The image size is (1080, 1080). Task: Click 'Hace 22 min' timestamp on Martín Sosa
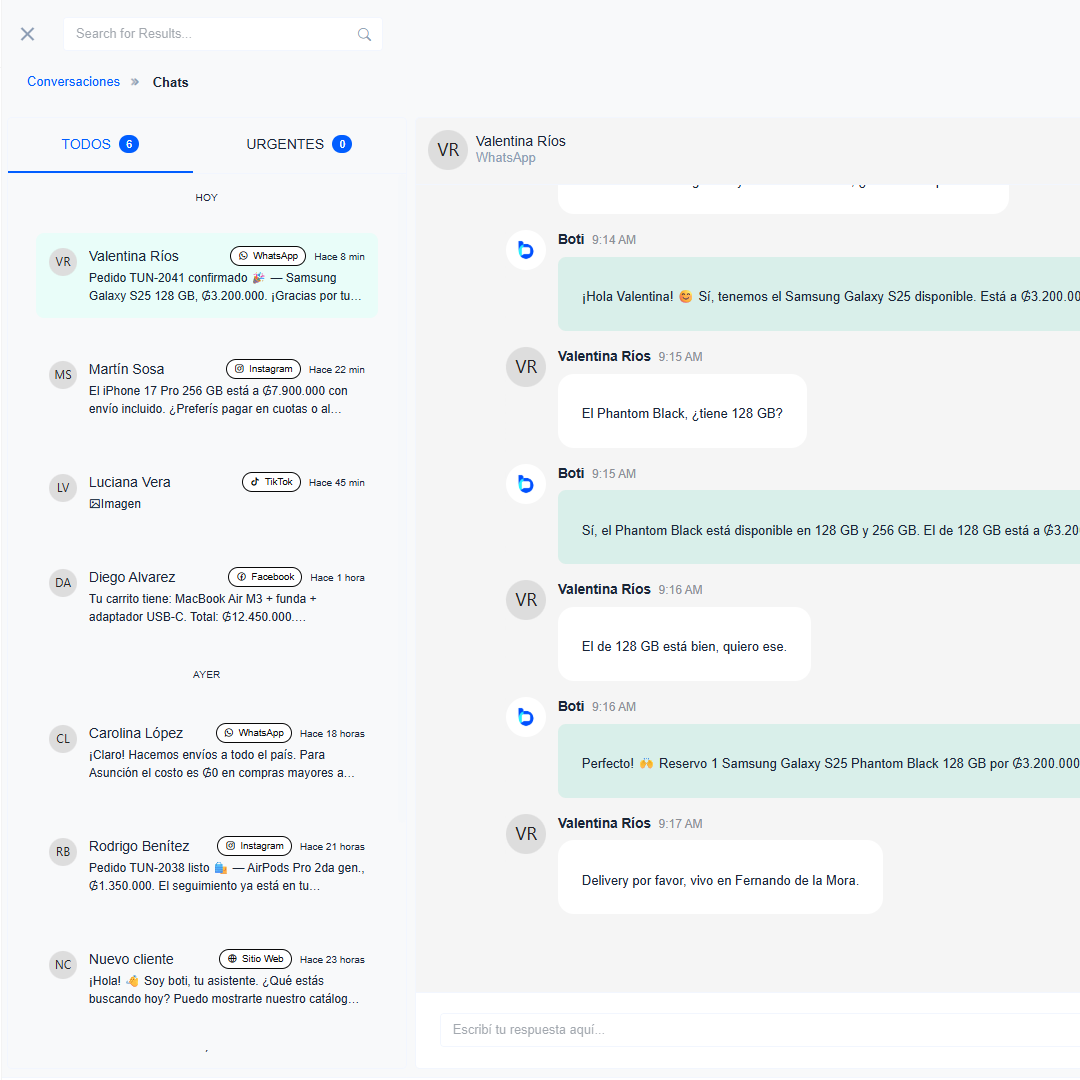(x=337, y=369)
